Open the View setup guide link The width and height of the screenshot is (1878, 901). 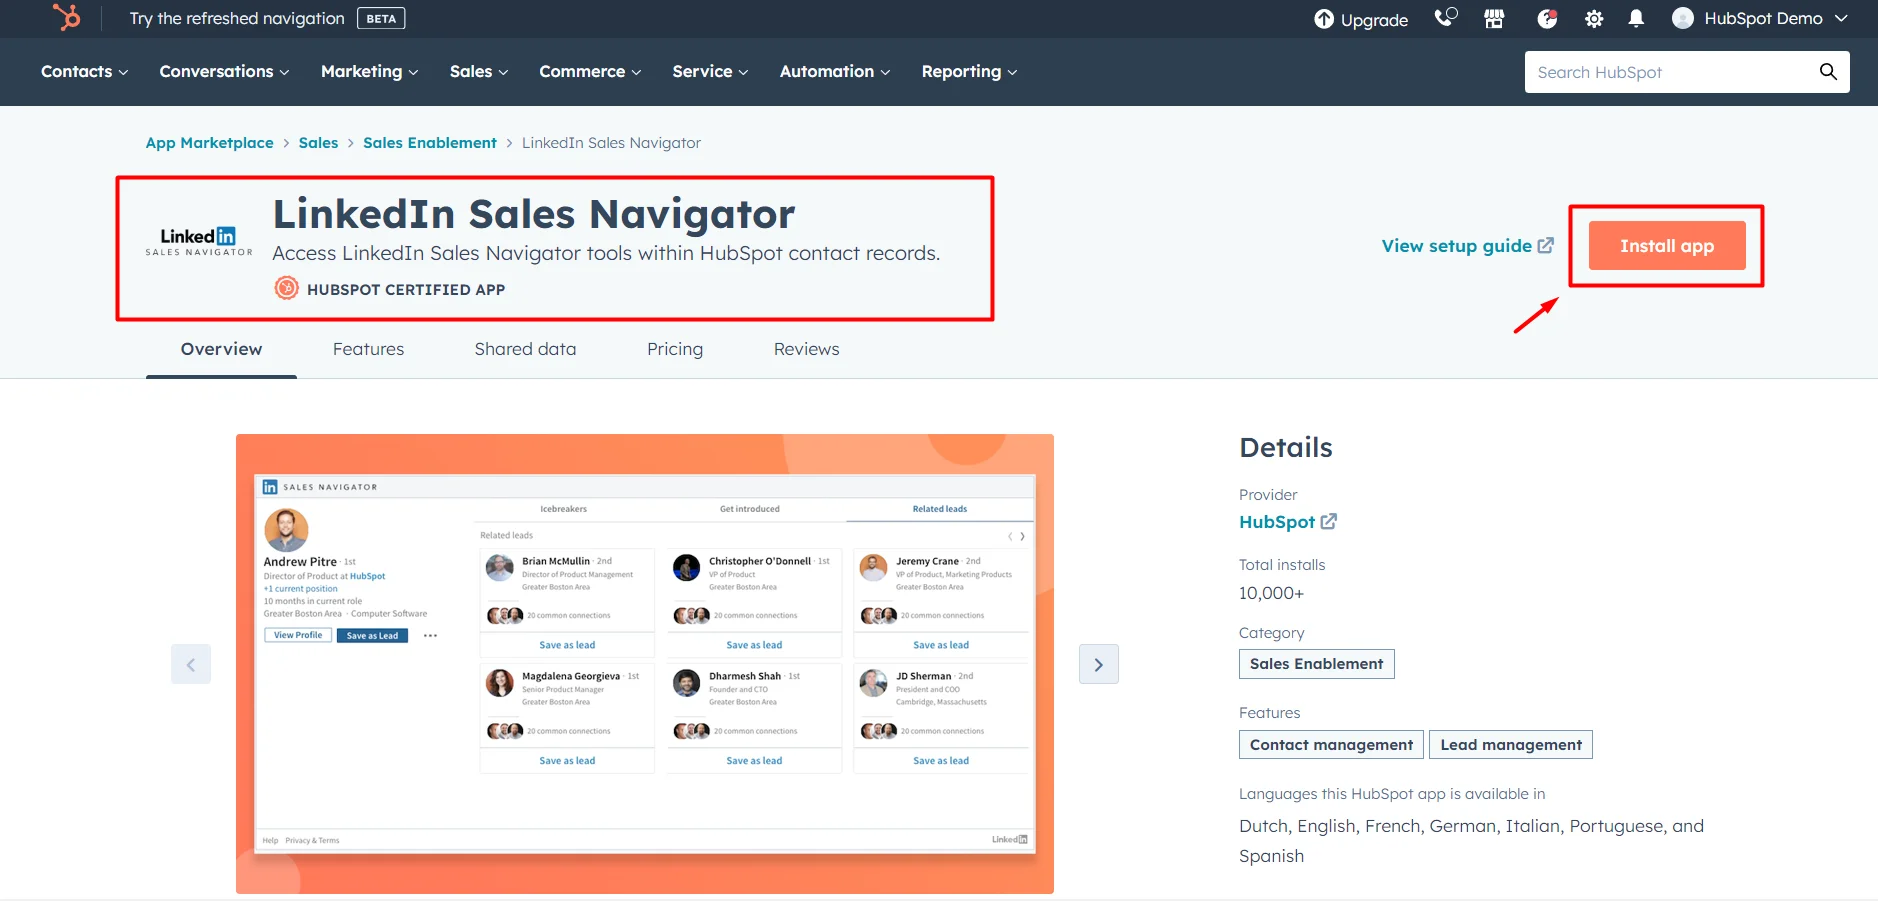point(1466,245)
